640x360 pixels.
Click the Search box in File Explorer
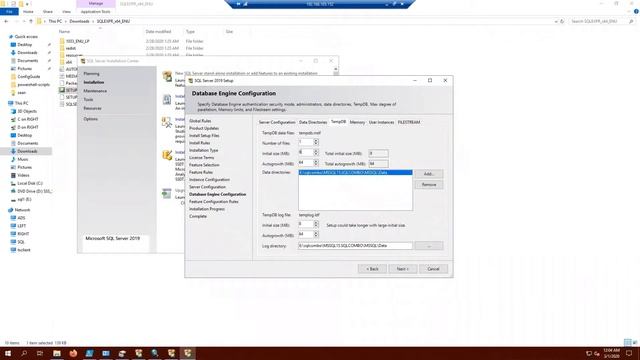pyautogui.click(x=602, y=21)
